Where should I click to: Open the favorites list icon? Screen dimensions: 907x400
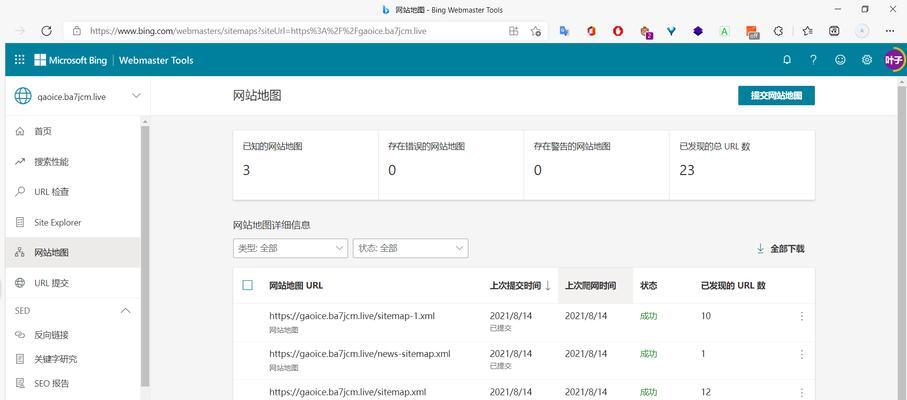(x=808, y=31)
